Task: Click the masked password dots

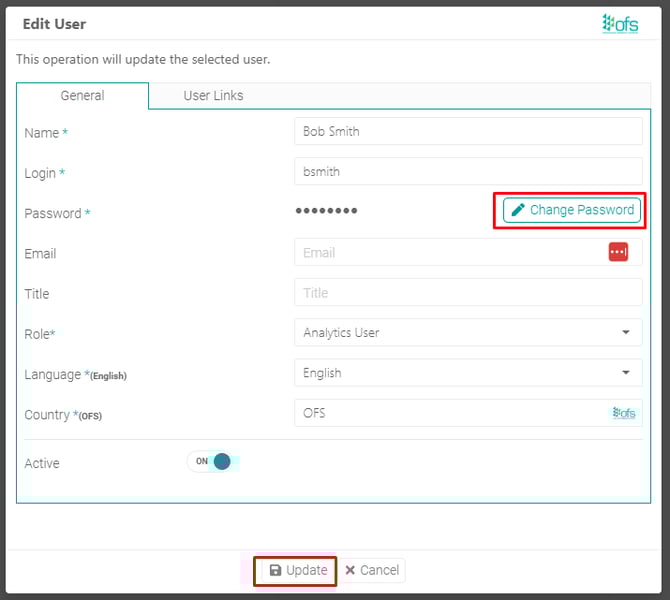Action: pyautogui.click(x=326, y=211)
